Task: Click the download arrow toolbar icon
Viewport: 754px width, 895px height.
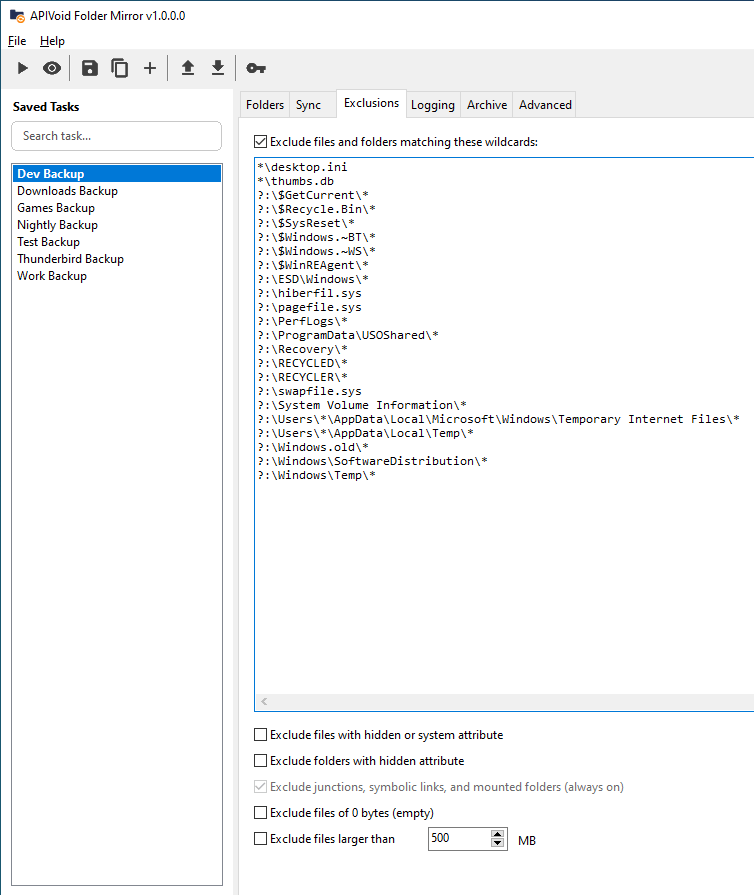Action: pyautogui.click(x=217, y=68)
